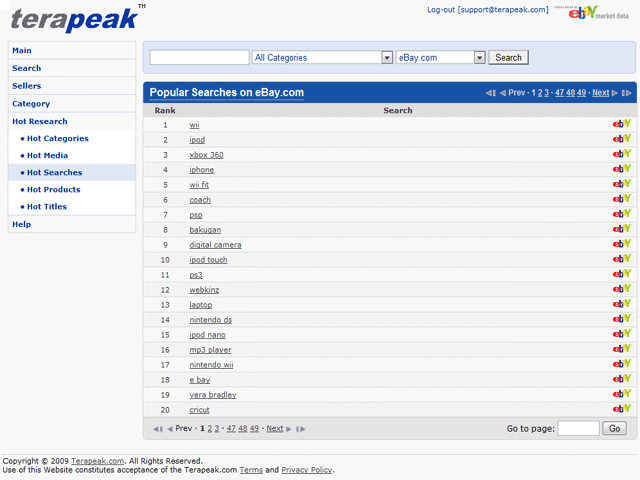Screen dimensions: 640x480
Task: Go to page 2 in the top pager
Action: tap(540, 93)
